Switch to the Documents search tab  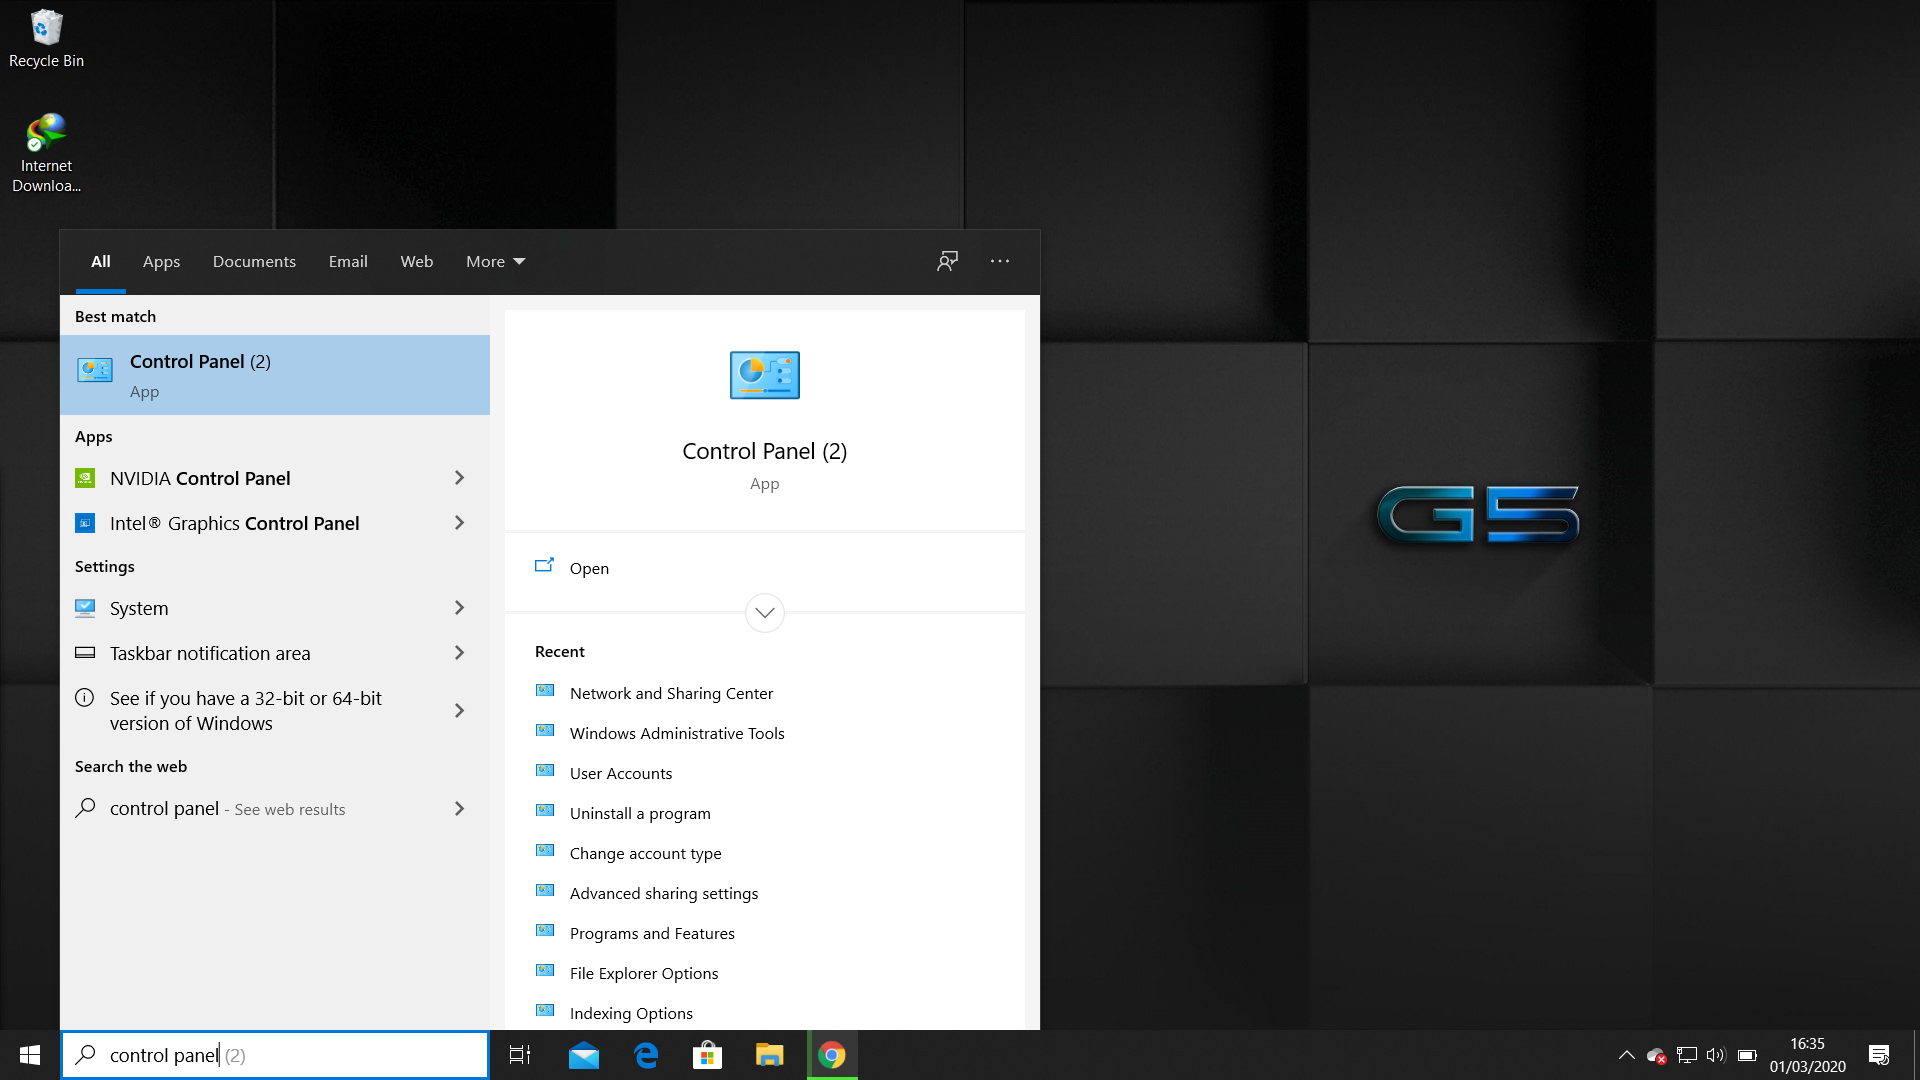254,261
